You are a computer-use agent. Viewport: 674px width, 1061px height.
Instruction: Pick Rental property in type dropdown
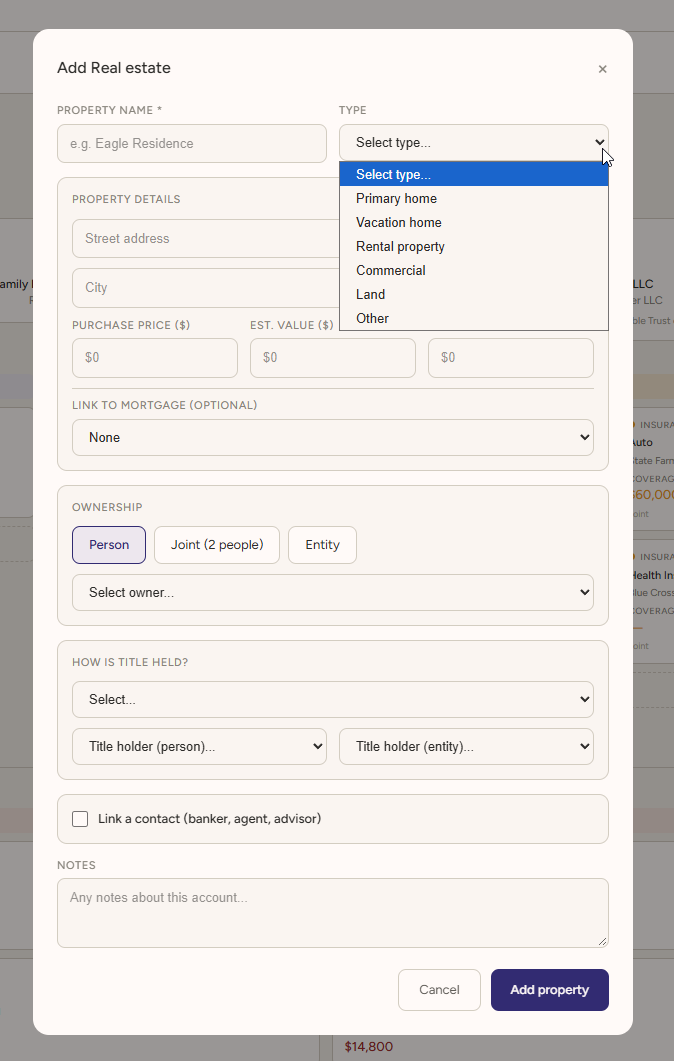click(474, 246)
